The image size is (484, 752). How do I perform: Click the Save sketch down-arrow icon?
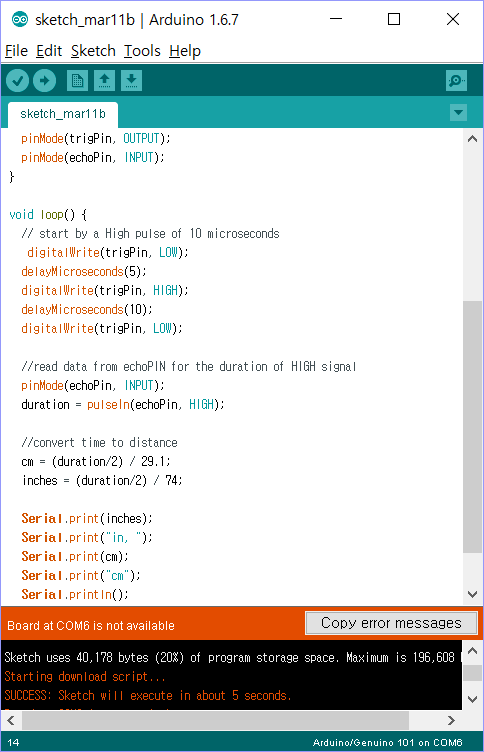(x=131, y=81)
